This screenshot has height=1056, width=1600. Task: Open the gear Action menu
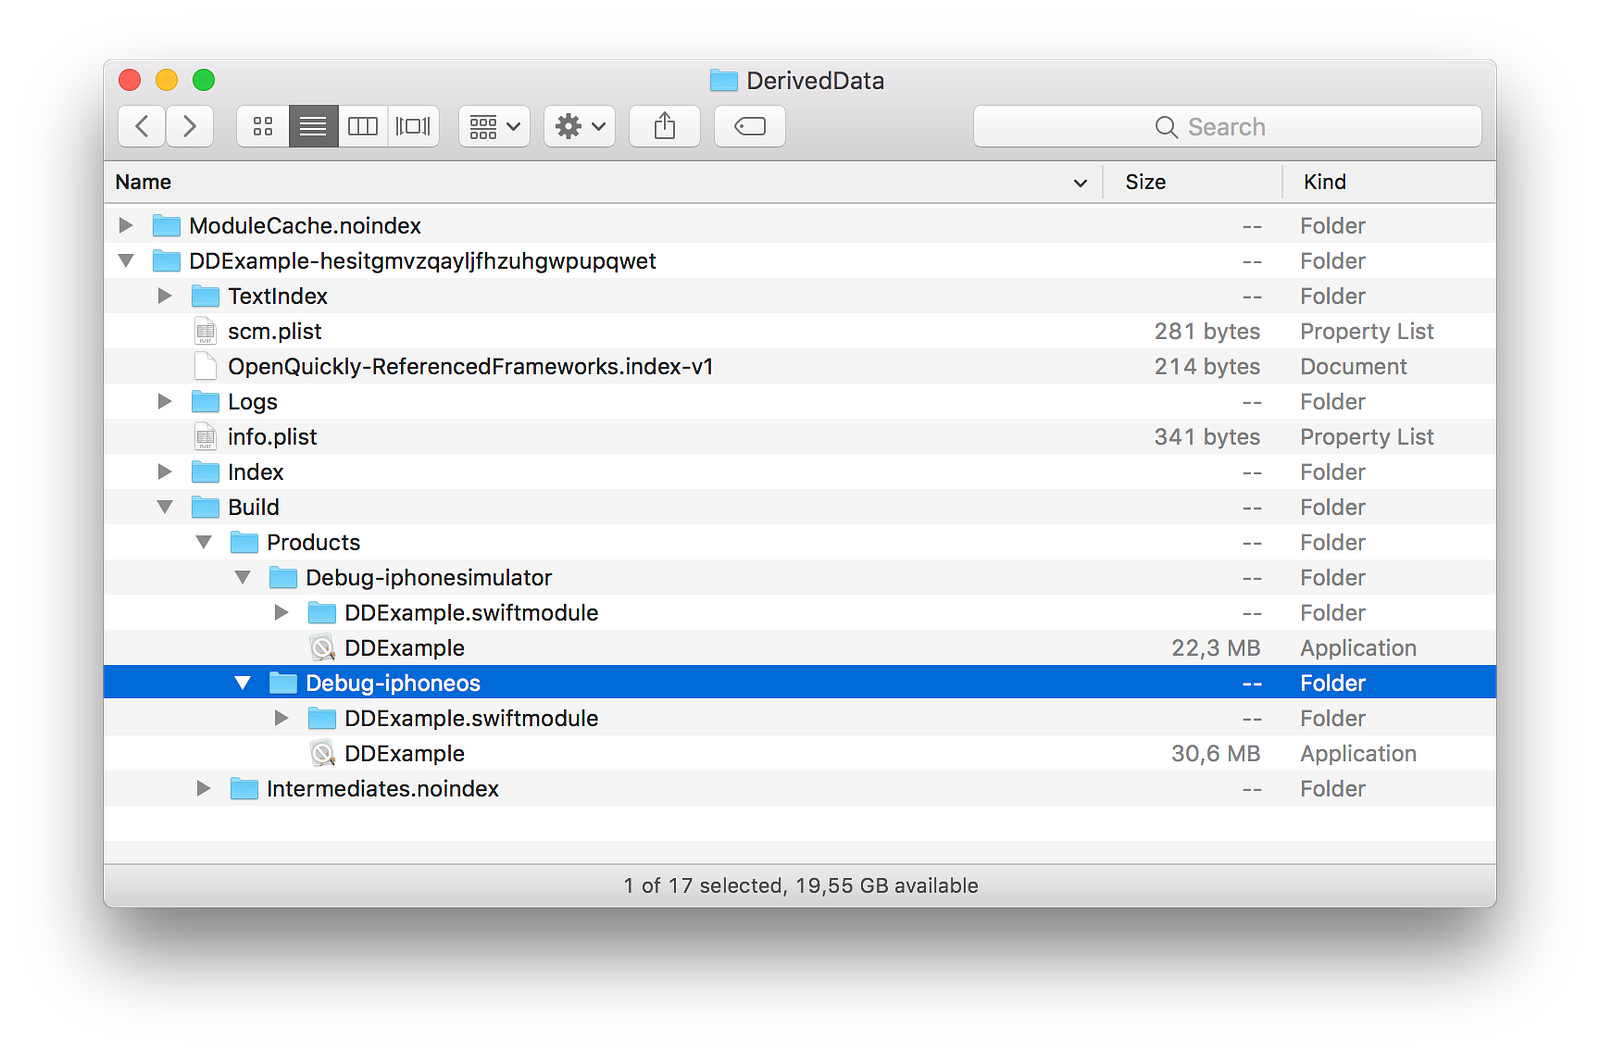[x=580, y=126]
